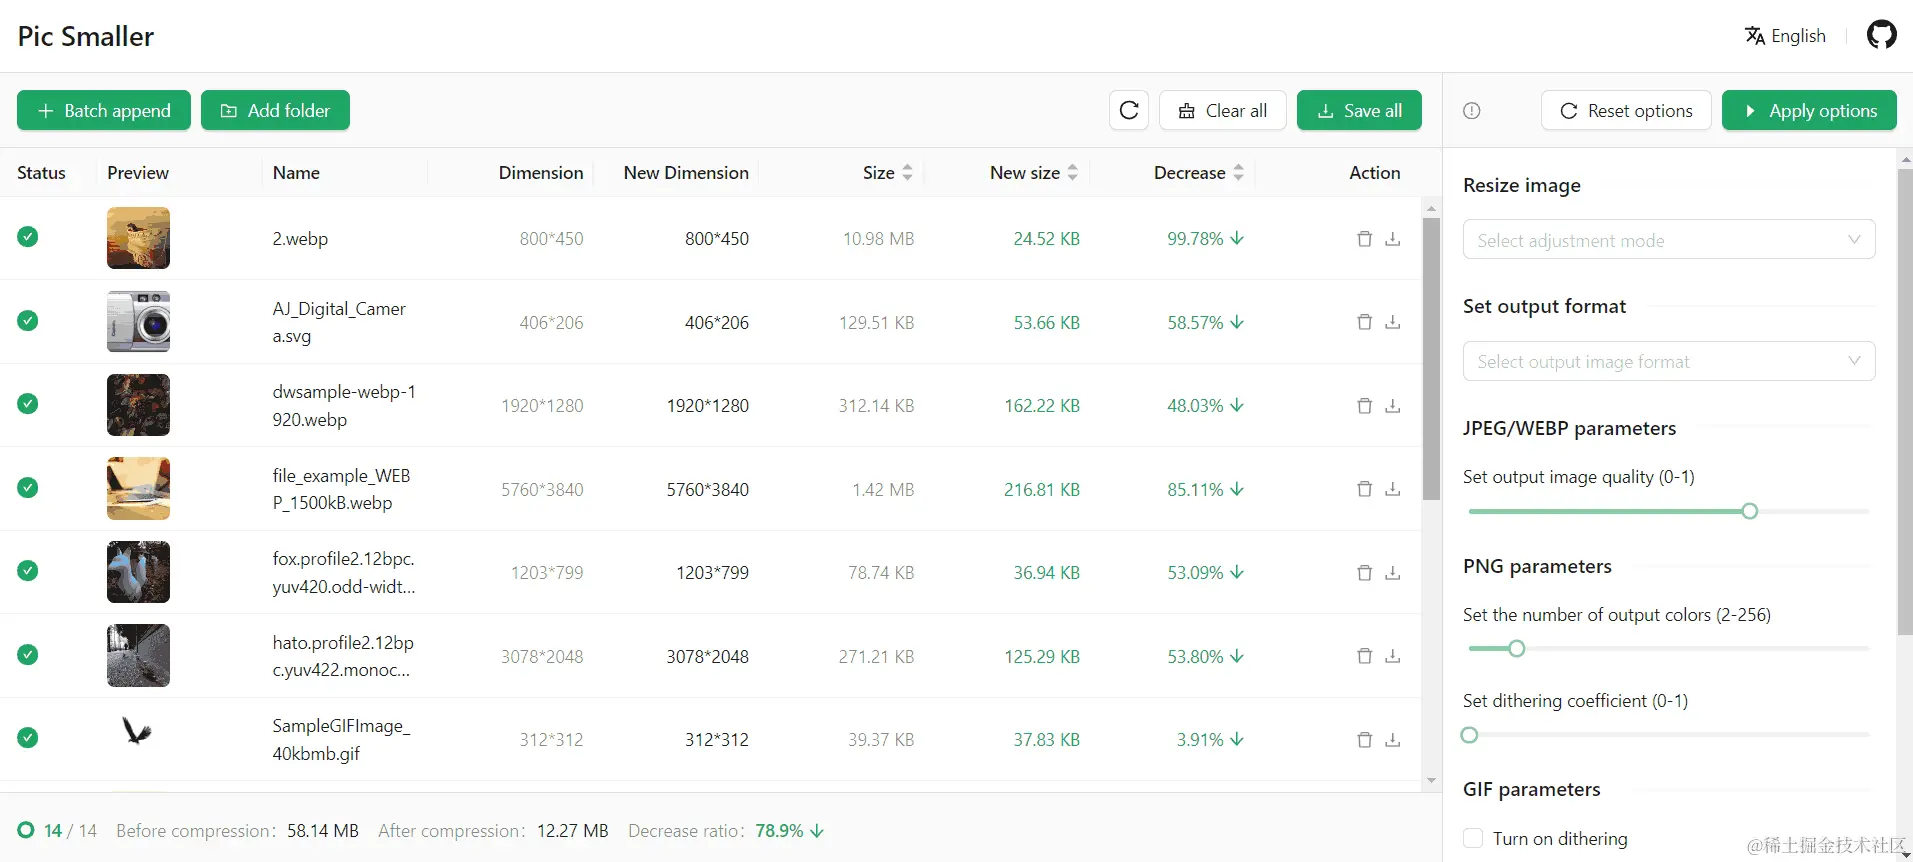Download the fox.profile2.12bpc image
This screenshot has height=862, width=1913.
[1393, 573]
